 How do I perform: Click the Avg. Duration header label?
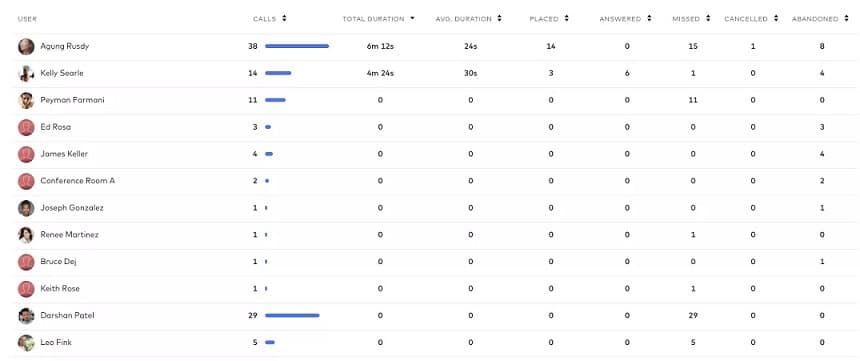point(463,19)
